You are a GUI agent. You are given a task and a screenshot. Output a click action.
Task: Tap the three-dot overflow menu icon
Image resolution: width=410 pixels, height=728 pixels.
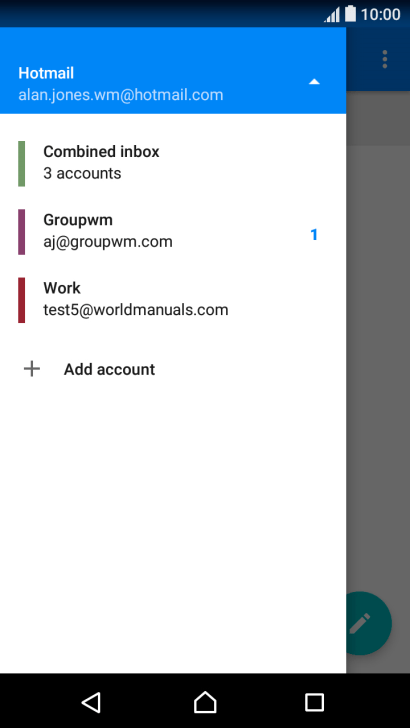click(384, 59)
